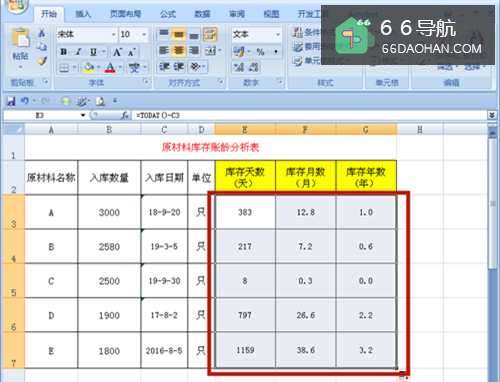The image size is (500, 382).
Task: Toggle Underline formatting button
Action: [x=93, y=52]
